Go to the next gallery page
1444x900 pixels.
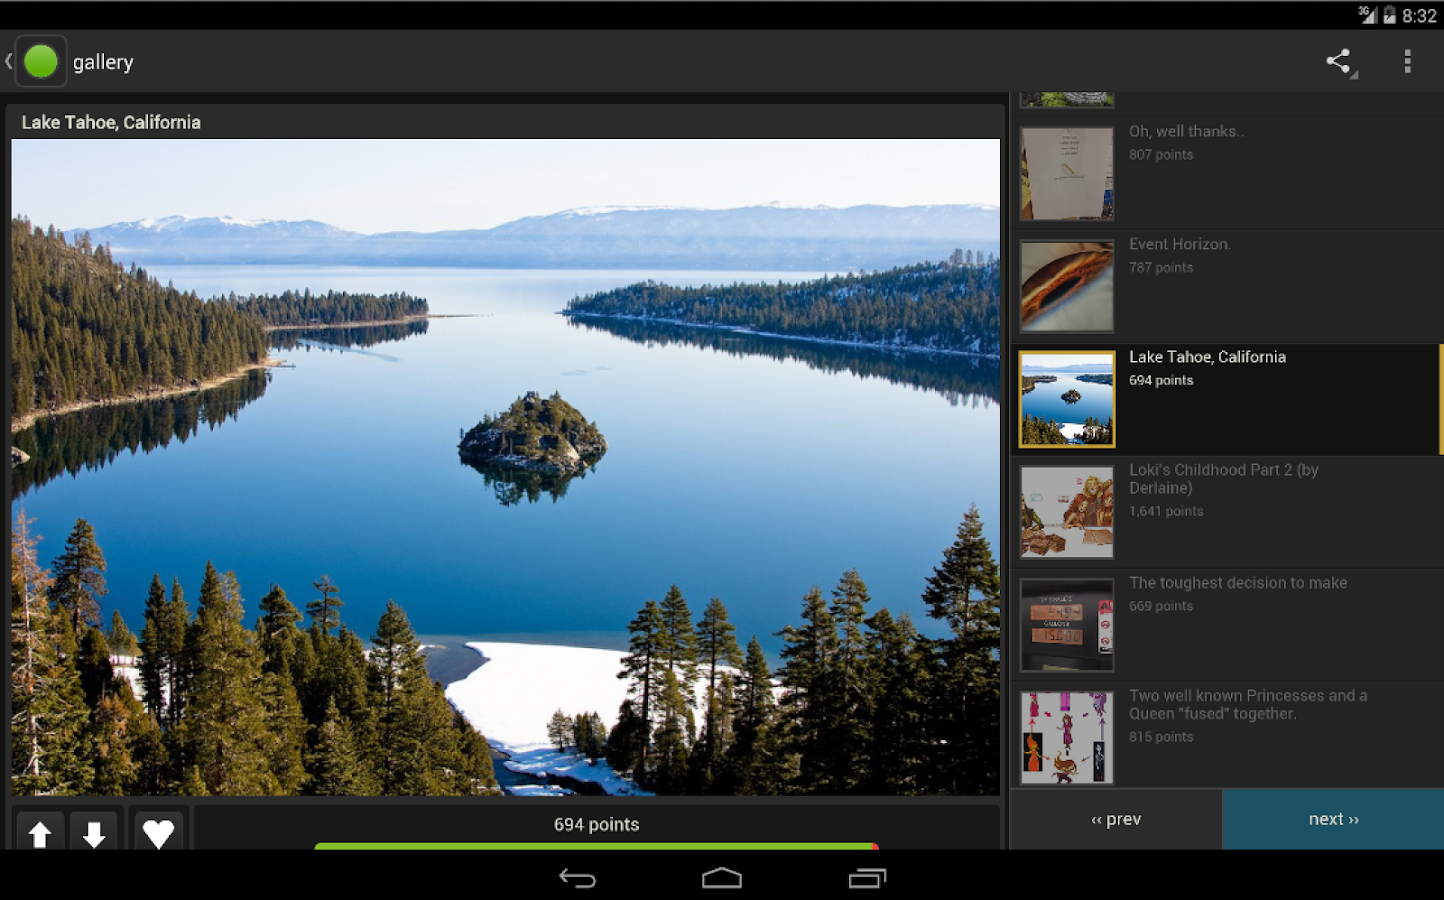coord(1332,818)
